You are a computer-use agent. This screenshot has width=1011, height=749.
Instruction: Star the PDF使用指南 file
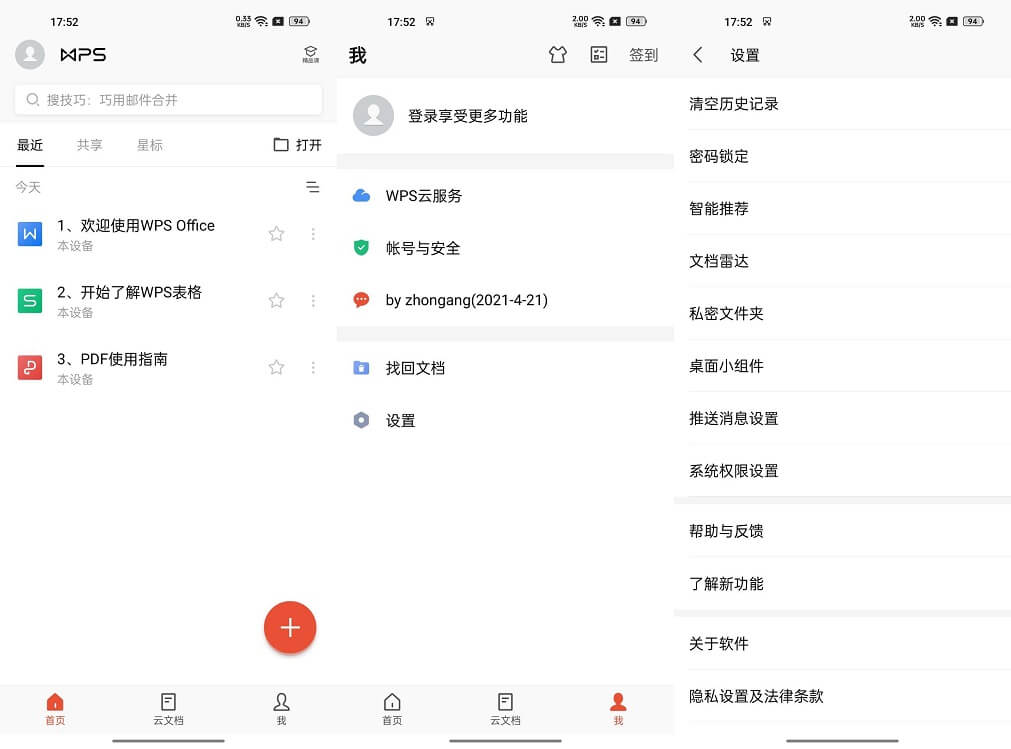click(x=276, y=367)
